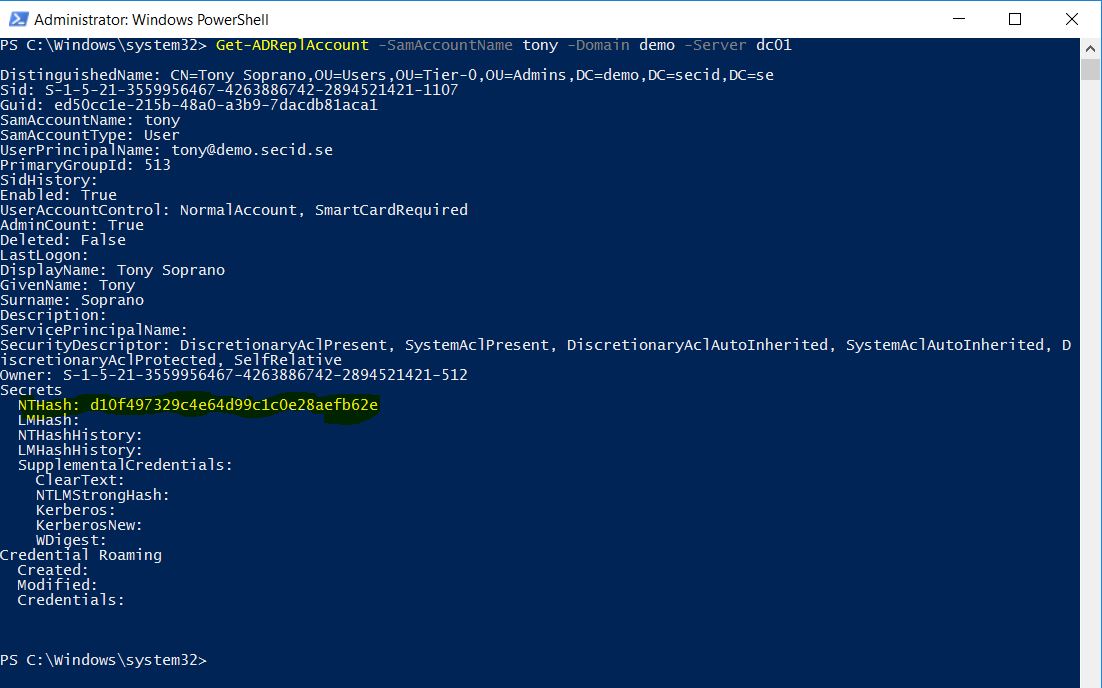Click the NTLMStrongHash line

(x=103, y=495)
